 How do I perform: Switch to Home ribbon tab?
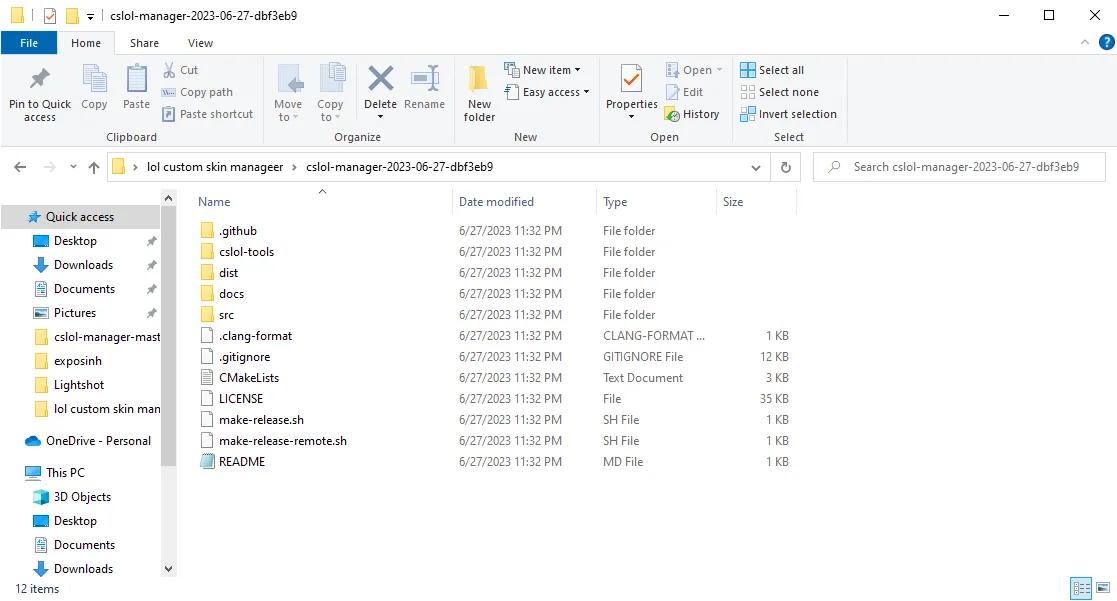[85, 43]
